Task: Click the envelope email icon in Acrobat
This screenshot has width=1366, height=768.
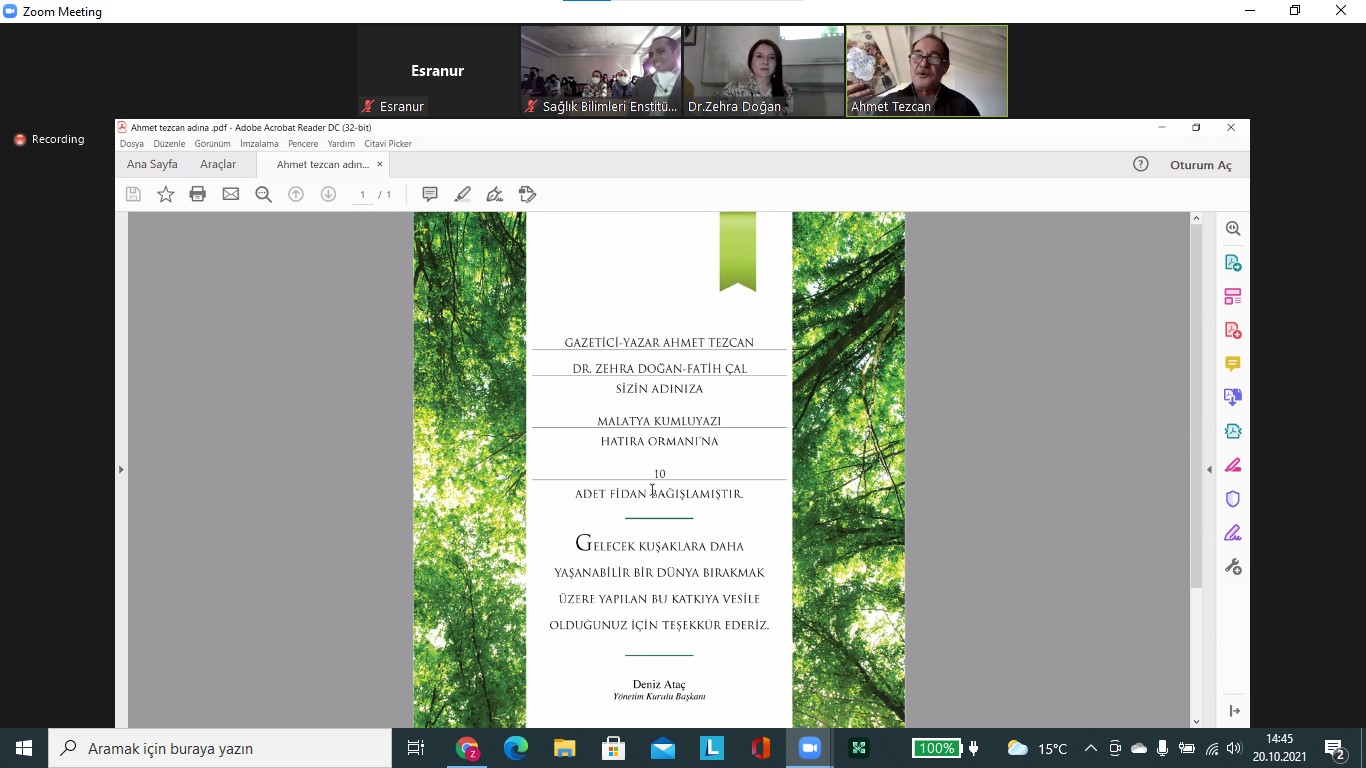Action: tap(231, 194)
